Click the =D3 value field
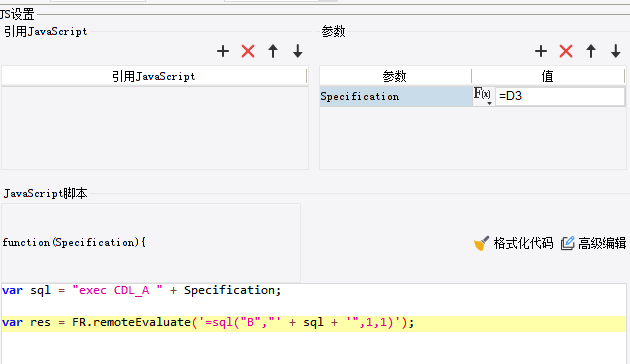The height and width of the screenshot is (364, 630). point(560,96)
